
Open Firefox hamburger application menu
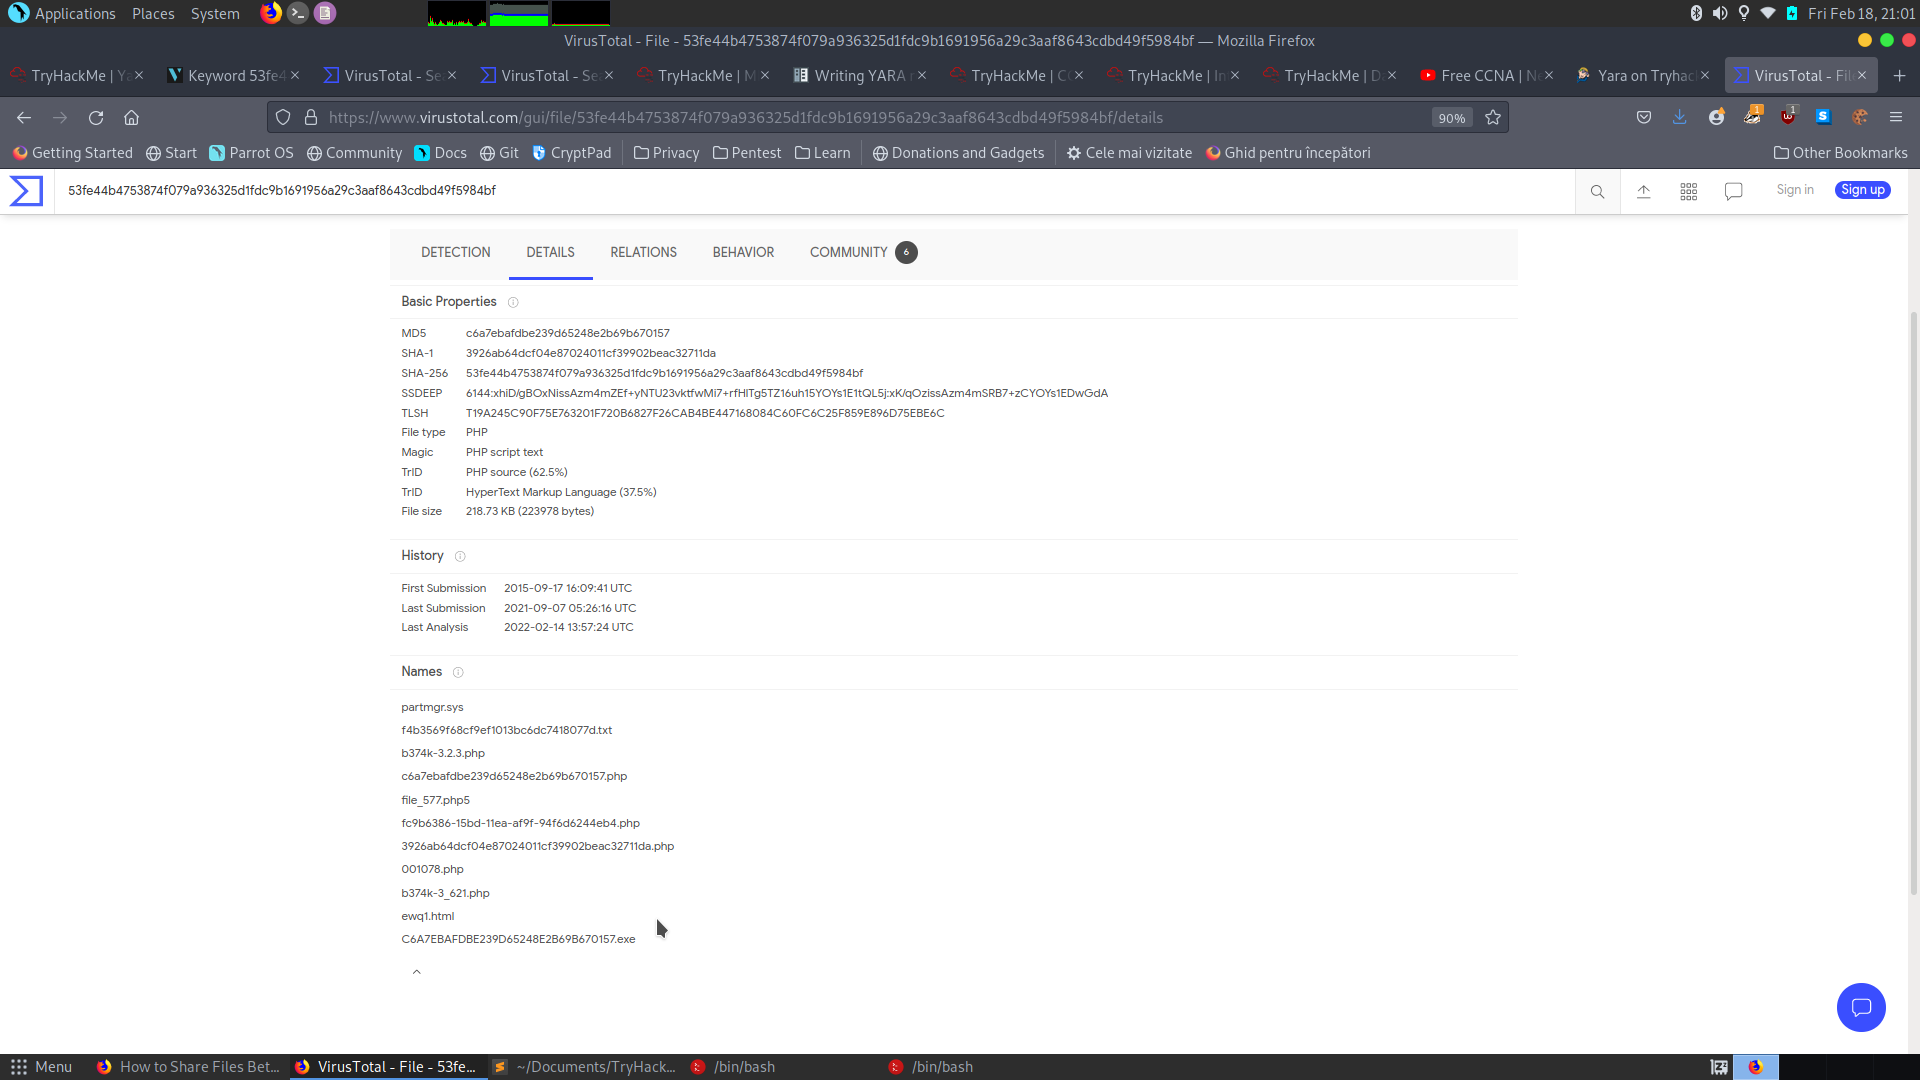1895,118
